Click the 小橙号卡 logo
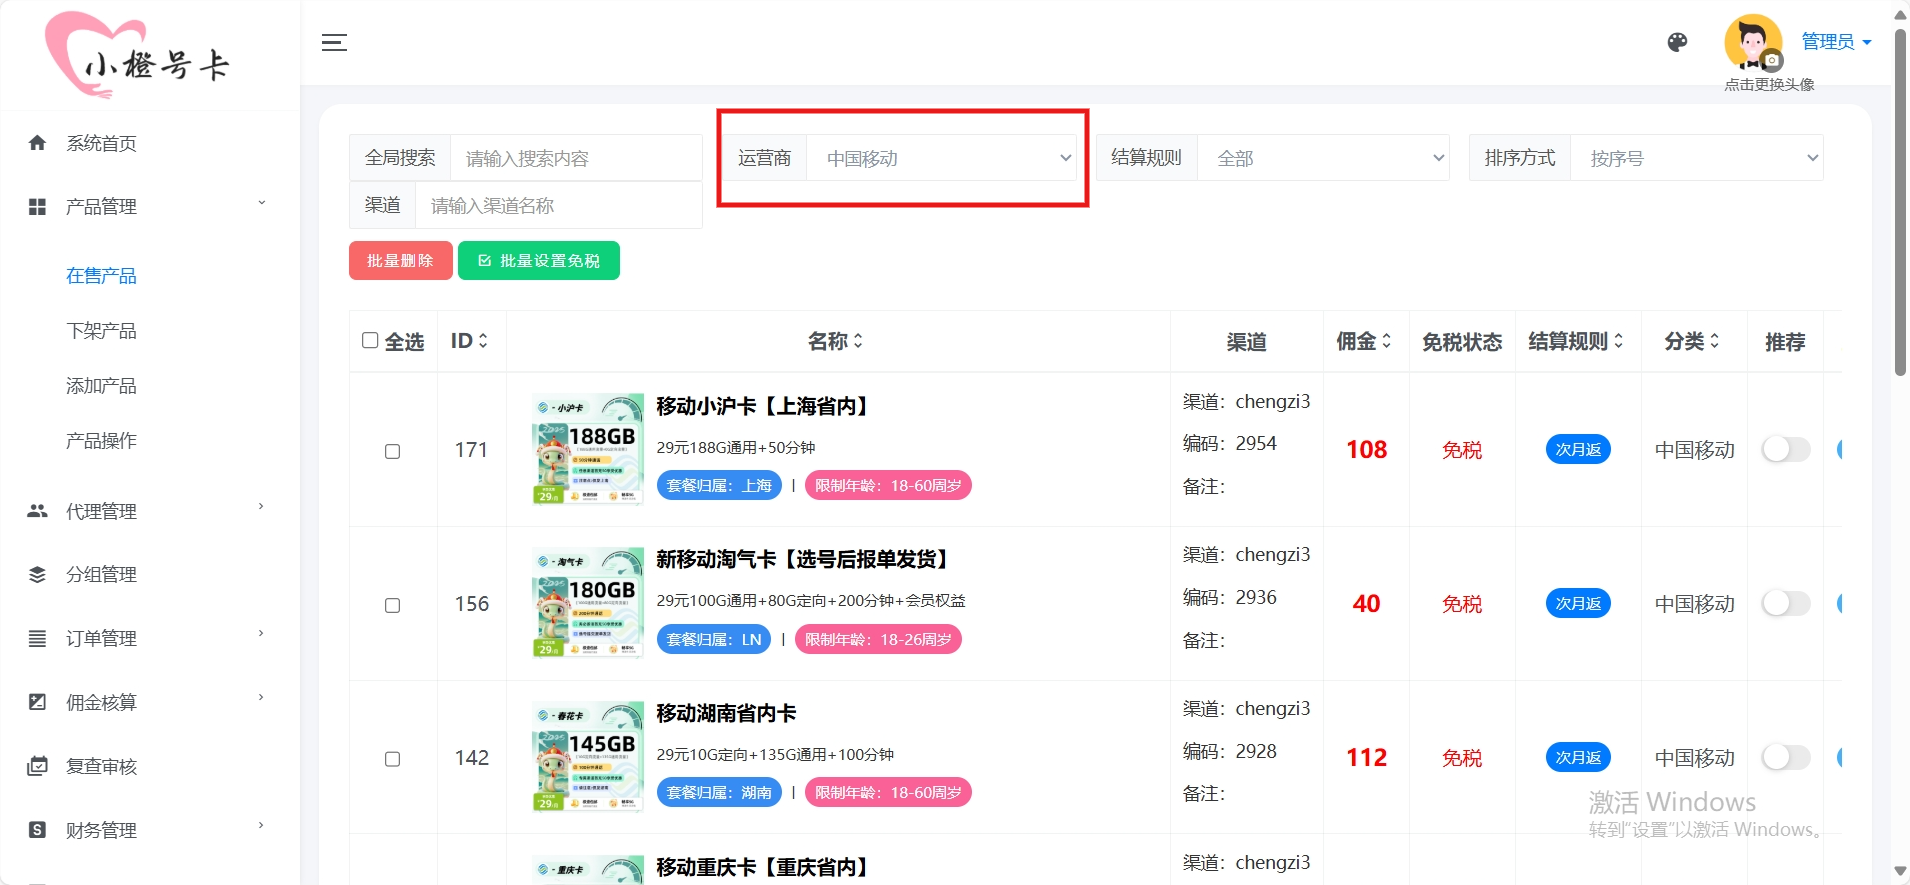 coord(137,55)
